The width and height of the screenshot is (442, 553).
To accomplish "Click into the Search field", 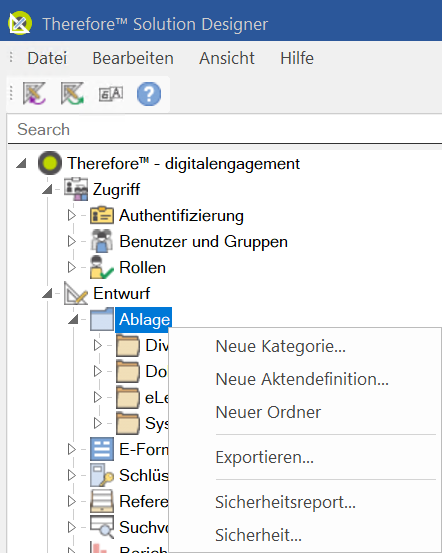I will click(225, 129).
